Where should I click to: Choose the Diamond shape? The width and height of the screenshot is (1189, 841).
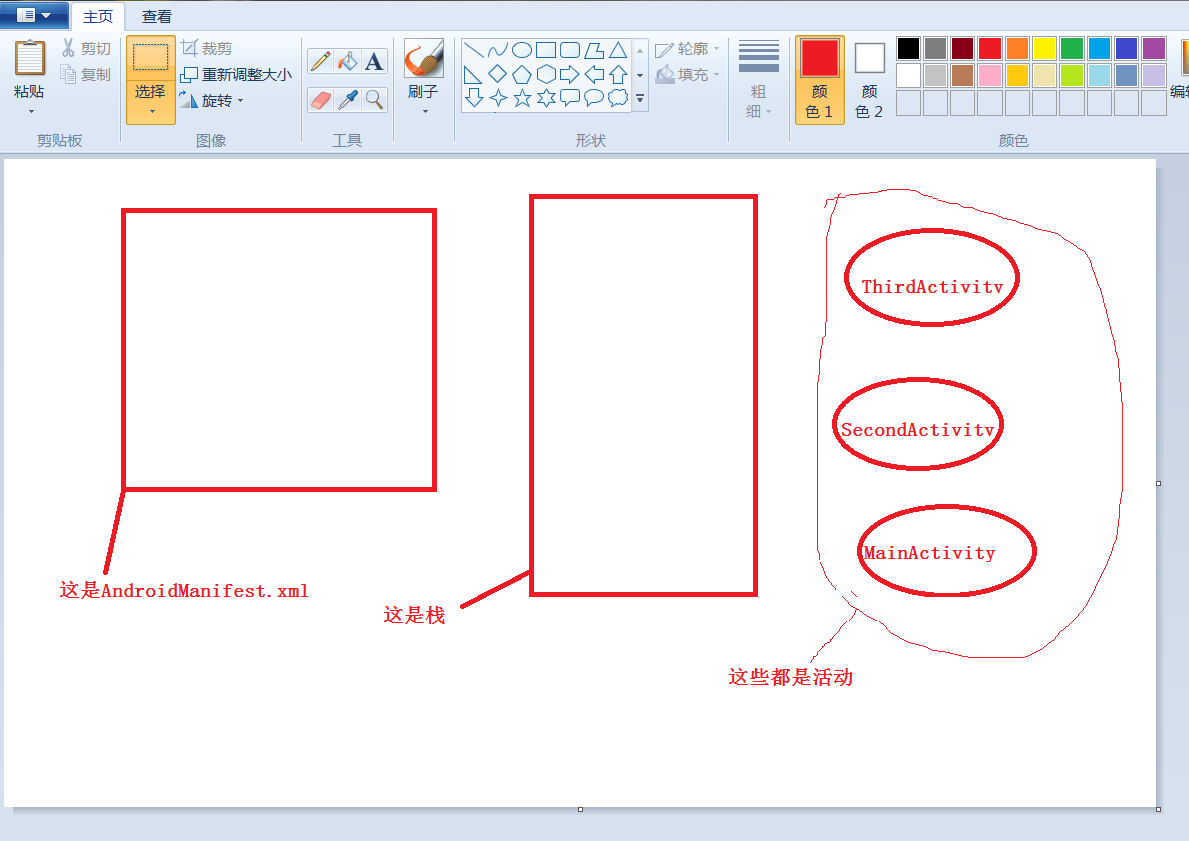coord(497,74)
